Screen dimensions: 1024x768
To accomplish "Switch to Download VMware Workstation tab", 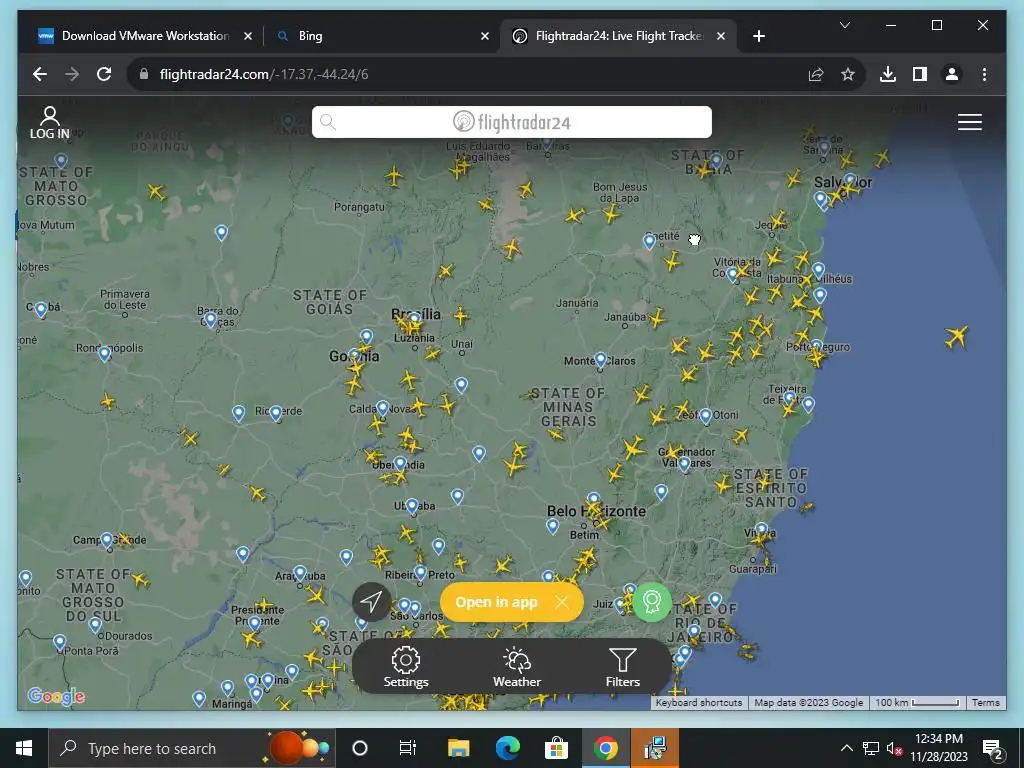I will (x=146, y=36).
